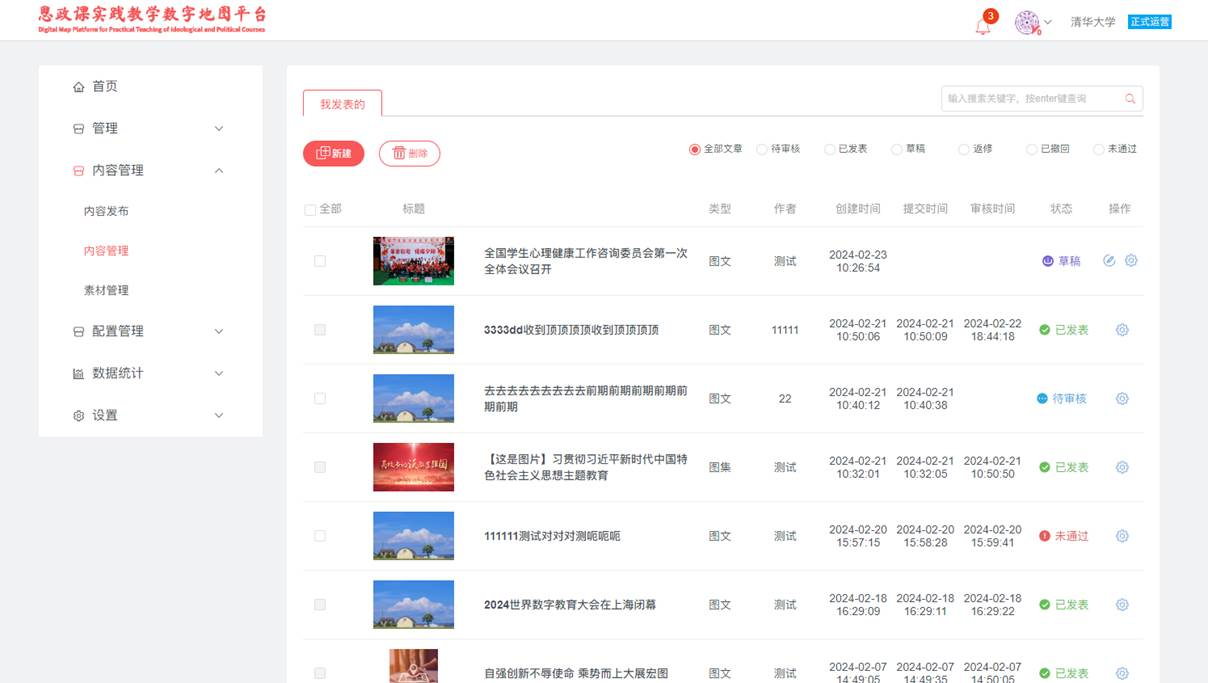Open the 素材管理 submenu item
Viewport: 1208px width, 683px height.
click(x=106, y=290)
